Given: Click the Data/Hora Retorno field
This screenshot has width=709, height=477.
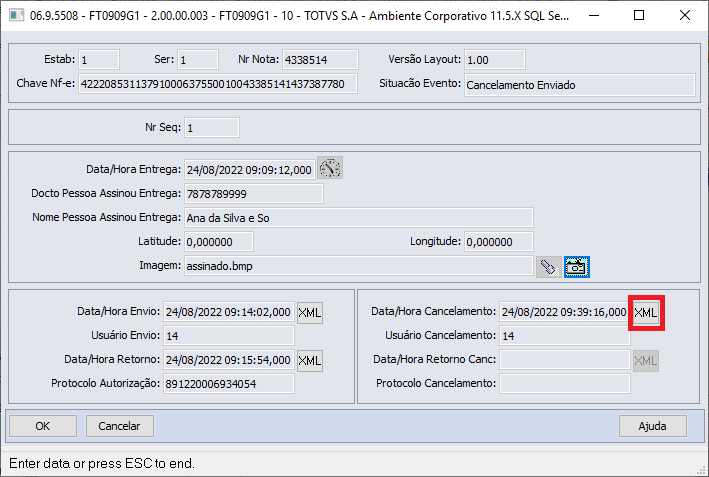Looking at the screenshot, I should click(x=229, y=360).
